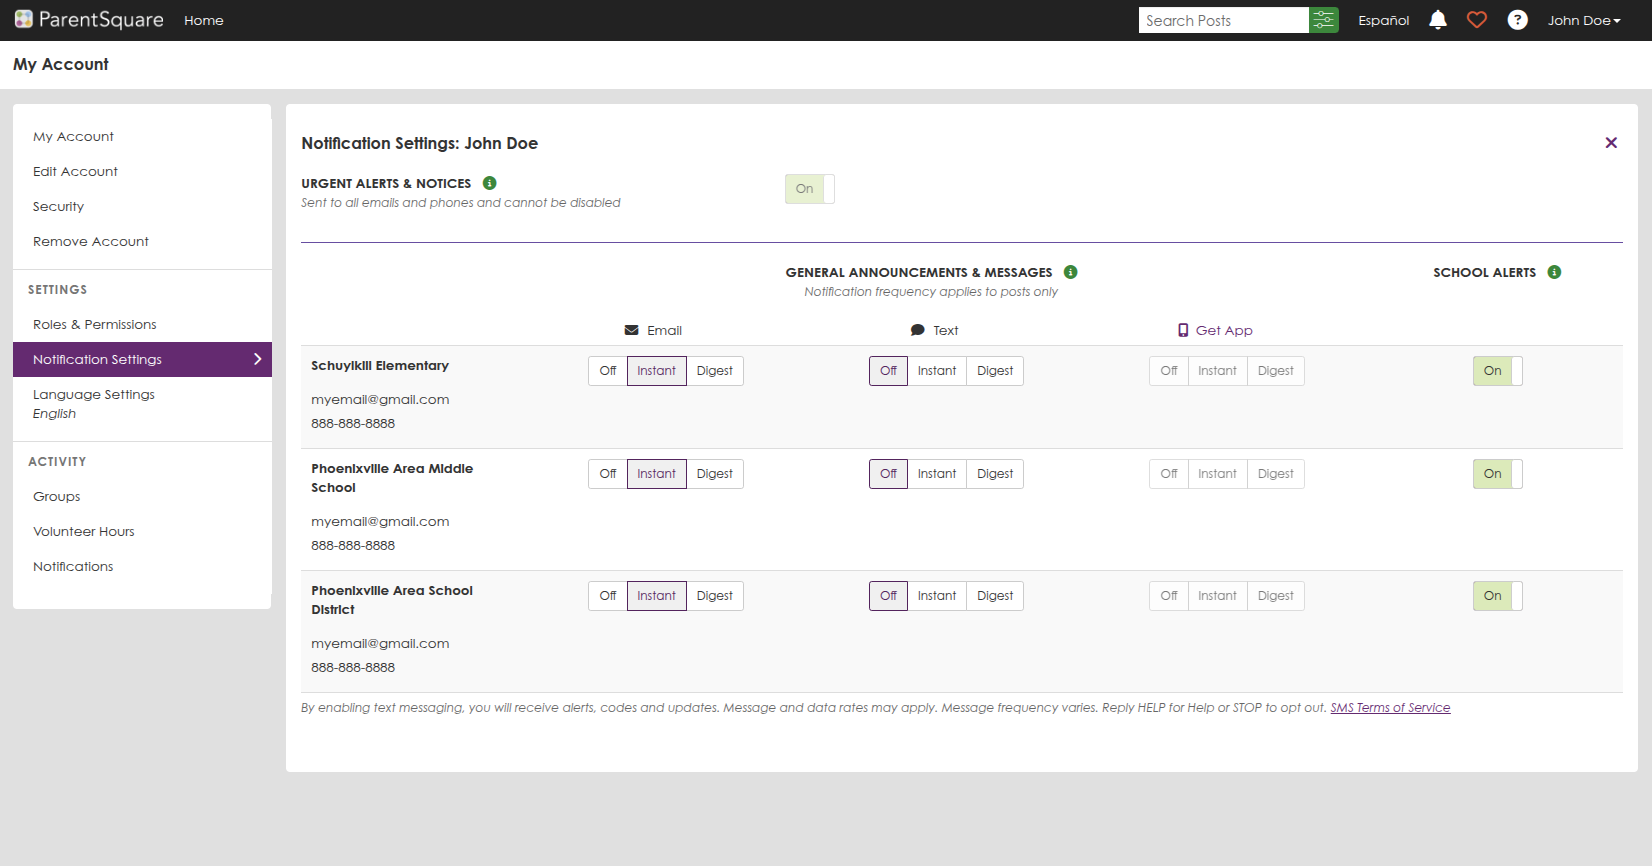1652x866 pixels.
Task: Open Language Settings in sidebar
Action: point(94,394)
